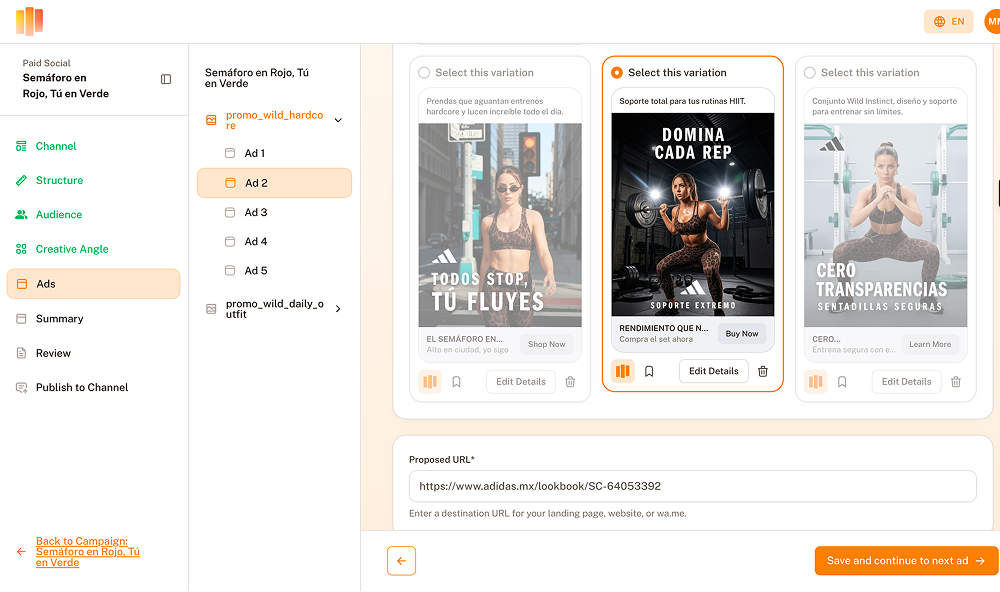Click Buy Now button in second ad
The height and width of the screenshot is (592, 1000).
click(x=742, y=334)
